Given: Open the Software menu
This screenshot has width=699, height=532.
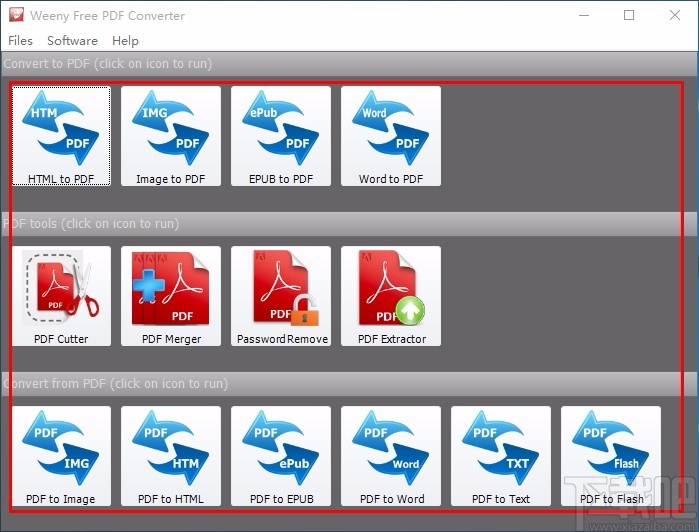Looking at the screenshot, I should click(72, 41).
